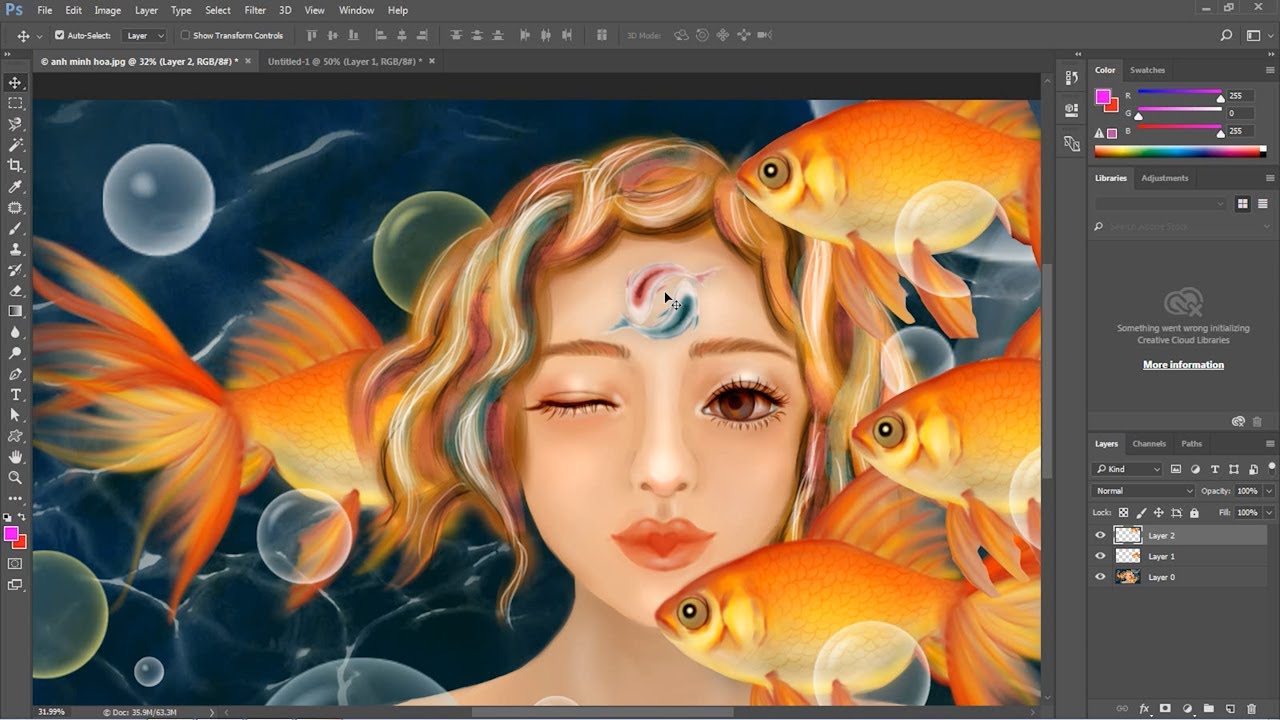Enable Show Transform Controls checkbox
This screenshot has width=1280, height=720.
185,35
